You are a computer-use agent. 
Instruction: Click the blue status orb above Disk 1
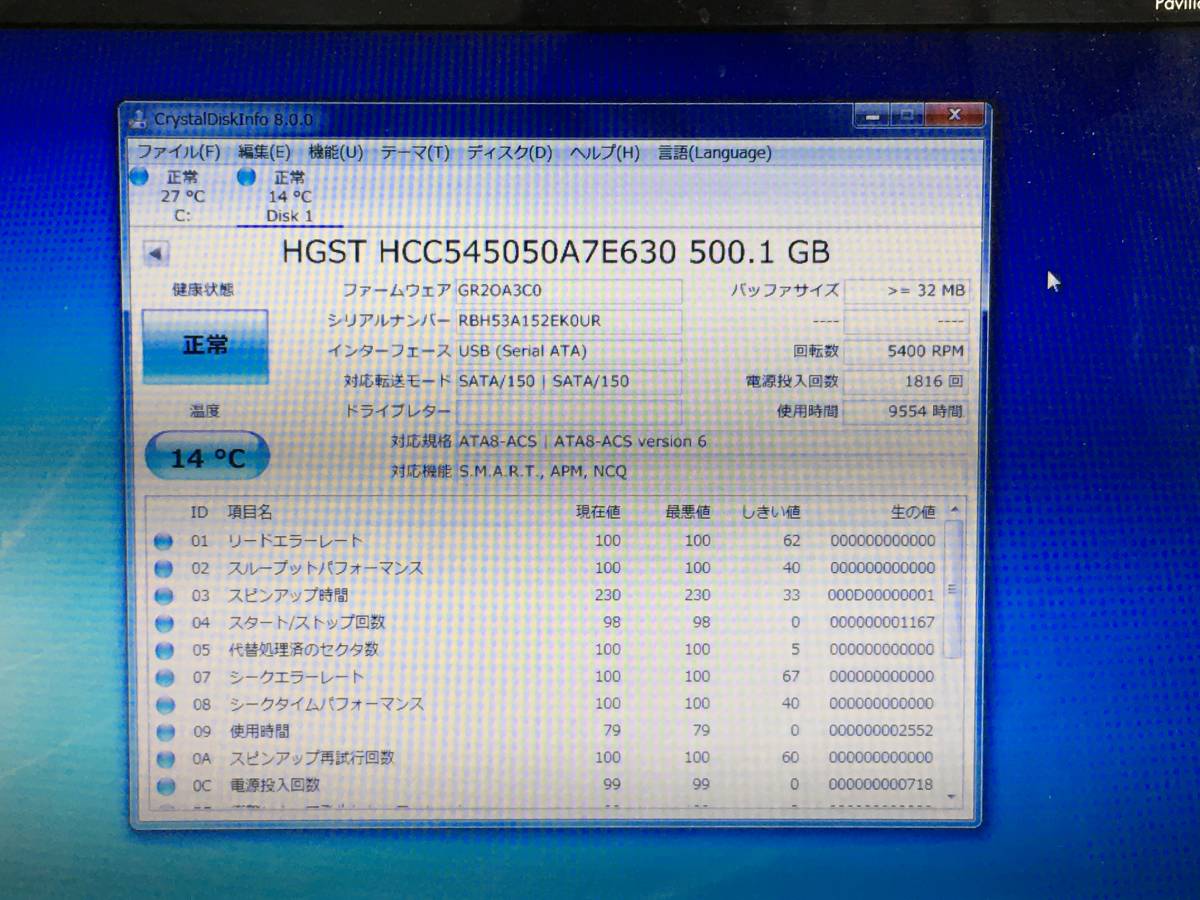coord(246,178)
